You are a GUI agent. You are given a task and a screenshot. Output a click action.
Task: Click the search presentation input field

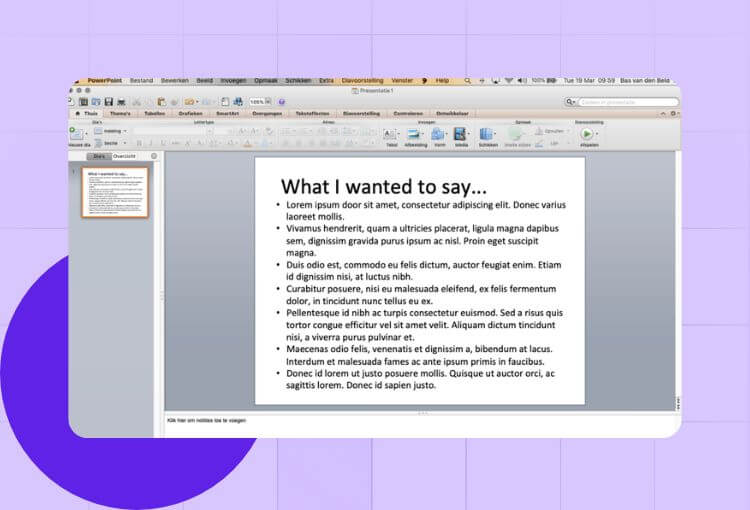click(628, 102)
